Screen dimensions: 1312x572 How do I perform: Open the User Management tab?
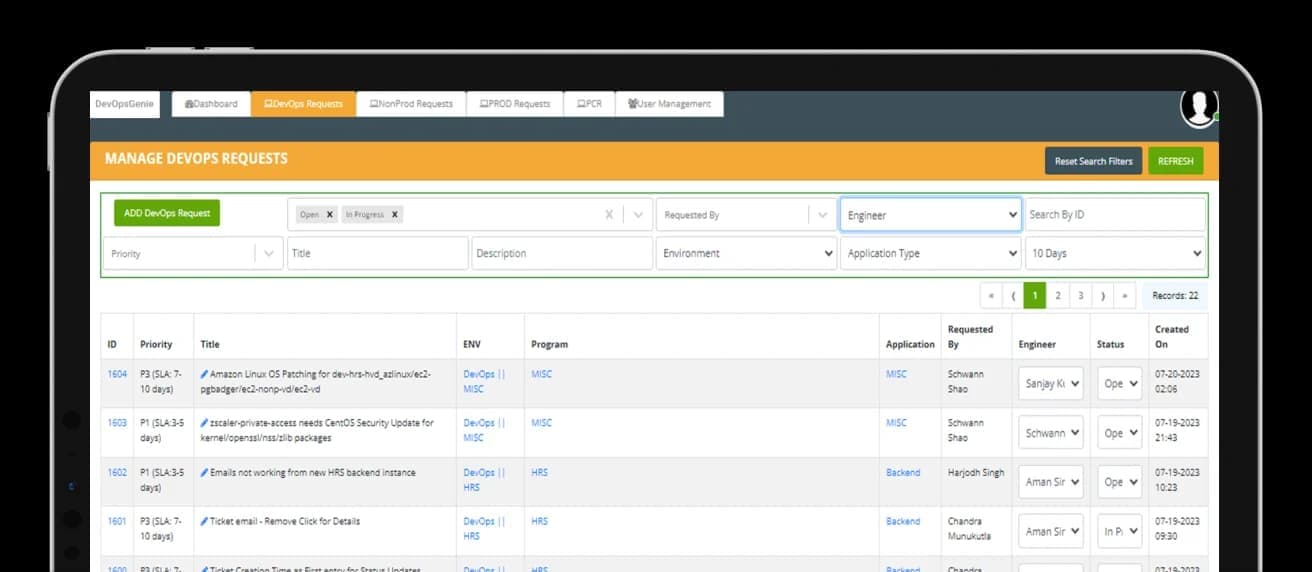tap(669, 104)
